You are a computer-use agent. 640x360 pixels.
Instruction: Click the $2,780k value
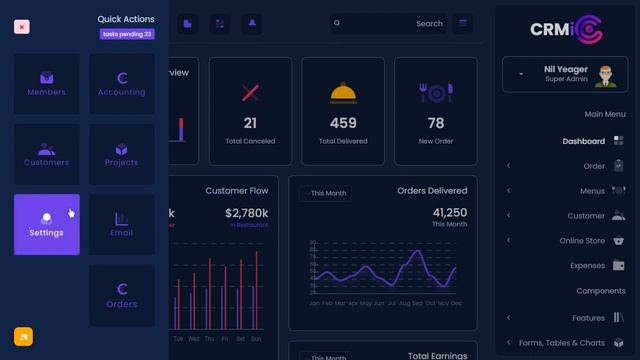(x=247, y=213)
